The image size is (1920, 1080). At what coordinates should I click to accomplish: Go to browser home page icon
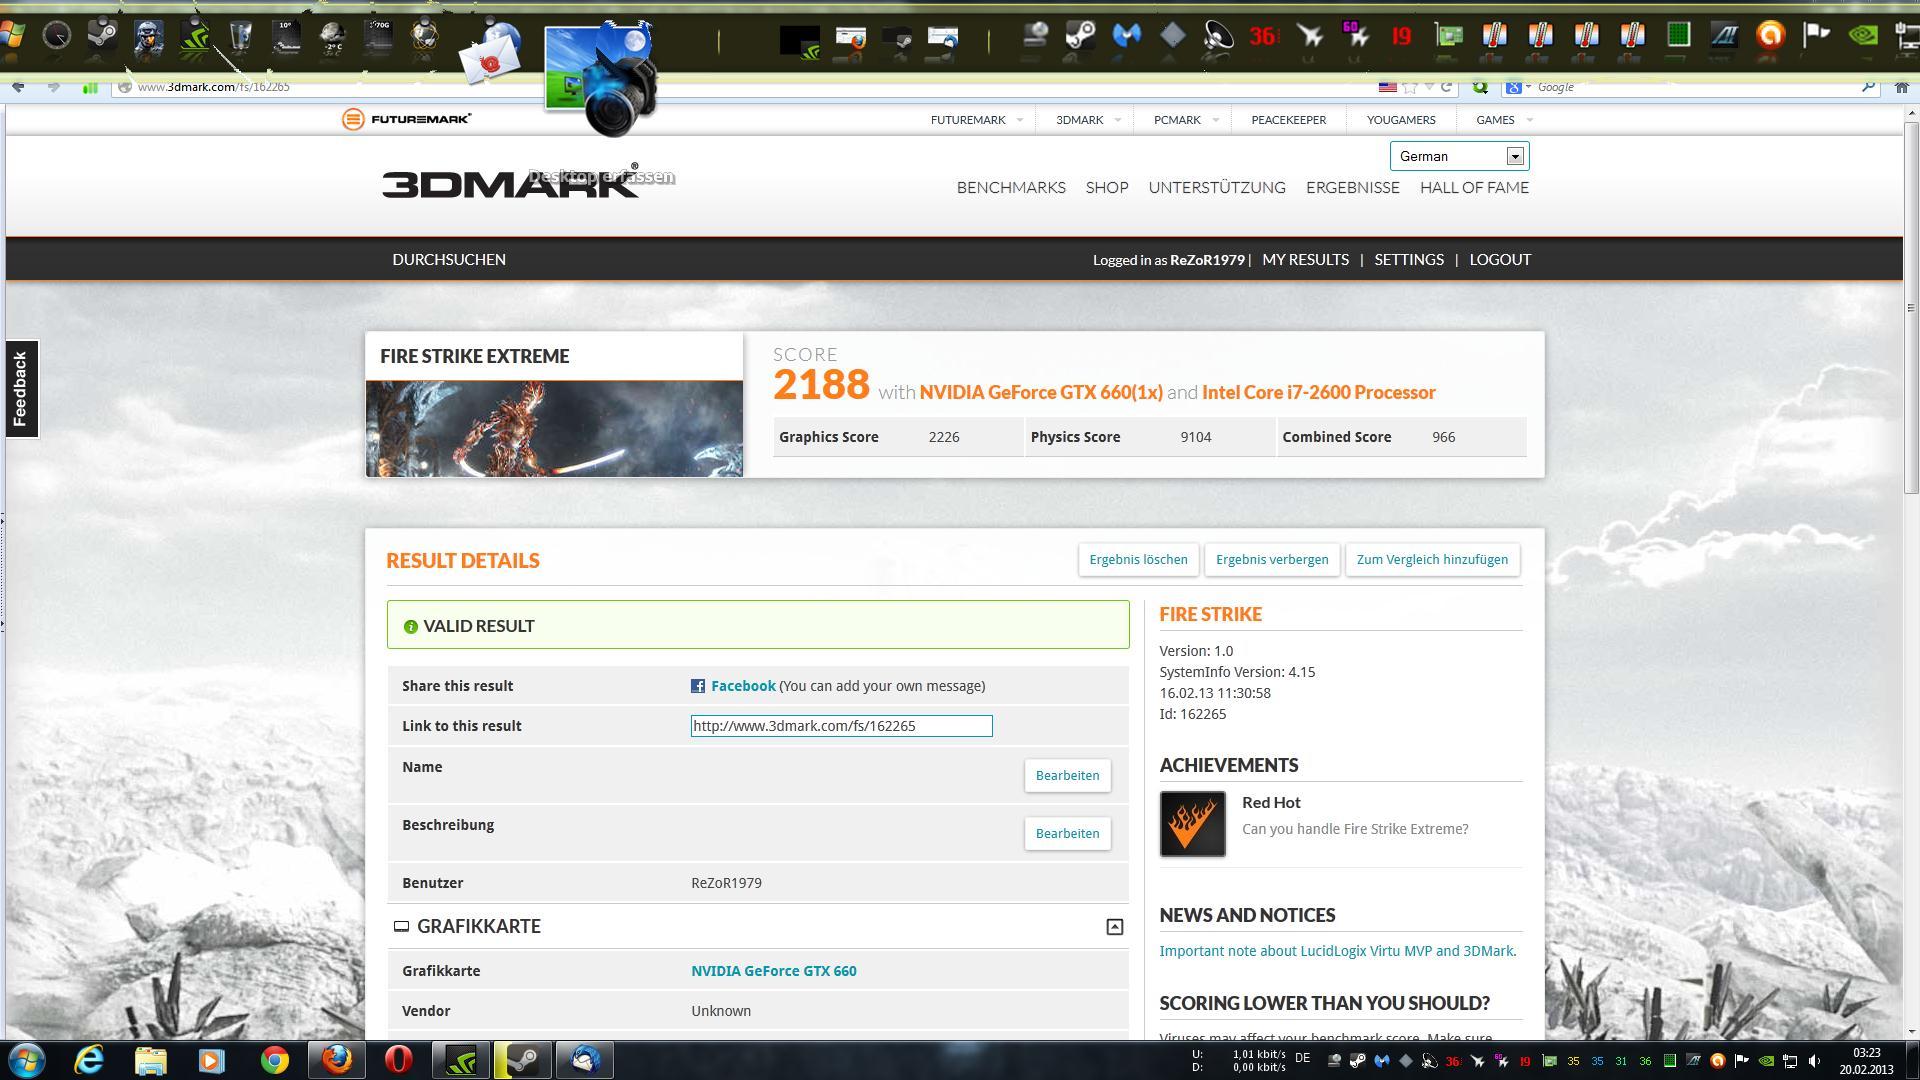(1902, 87)
